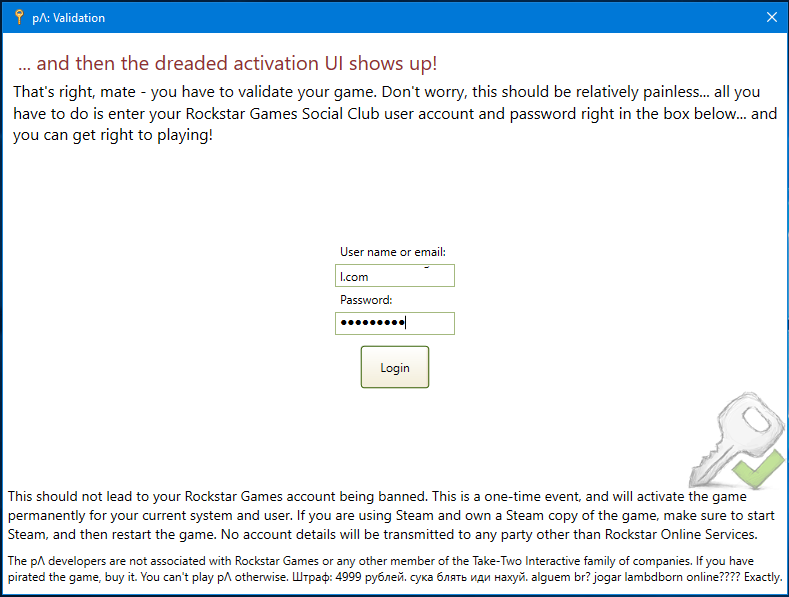Focus the User name or email field
Image resolution: width=789 pixels, height=597 pixels.
pyautogui.click(x=394, y=275)
